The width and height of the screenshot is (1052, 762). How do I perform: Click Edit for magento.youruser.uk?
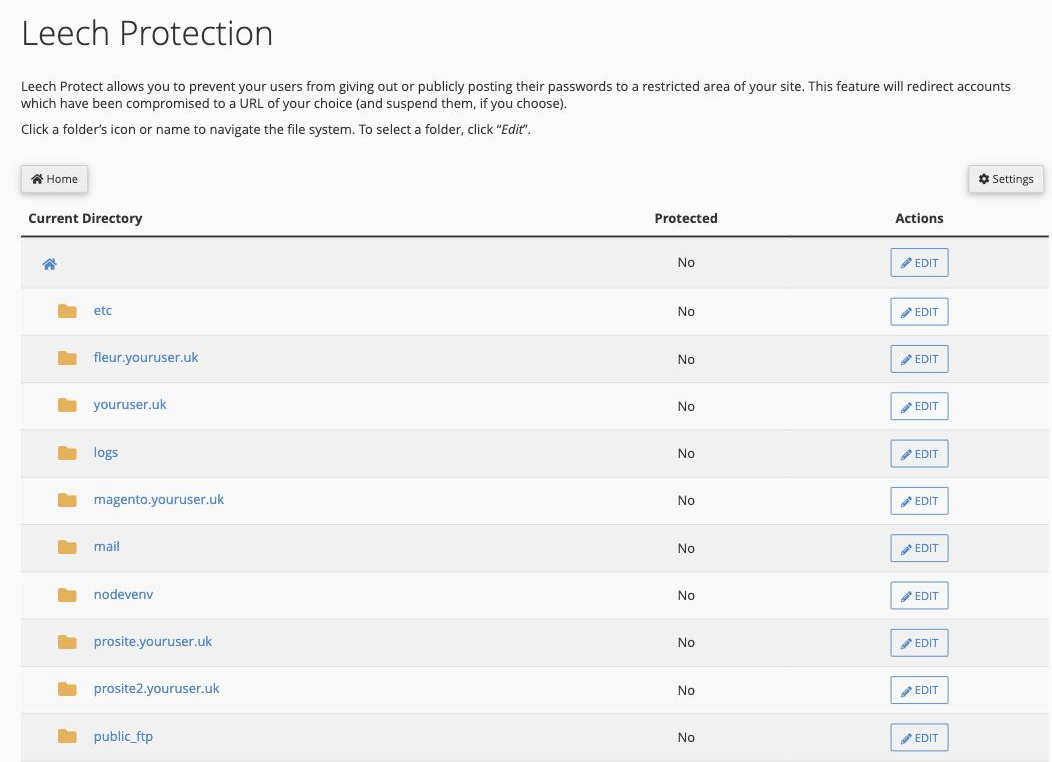[x=919, y=501]
